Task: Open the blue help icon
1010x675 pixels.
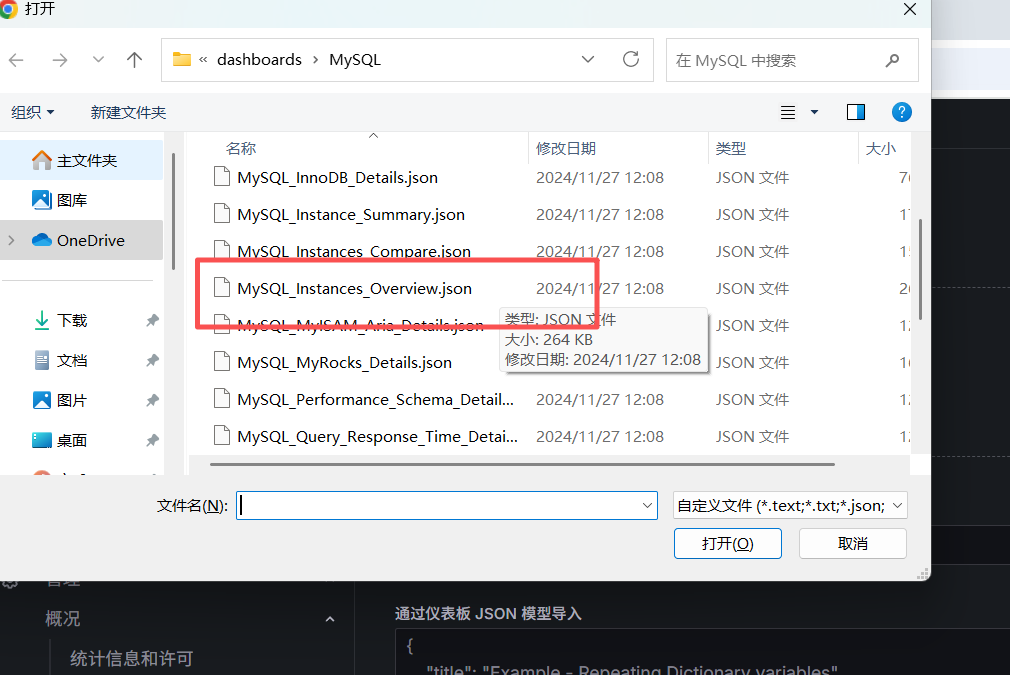Action: point(901,112)
